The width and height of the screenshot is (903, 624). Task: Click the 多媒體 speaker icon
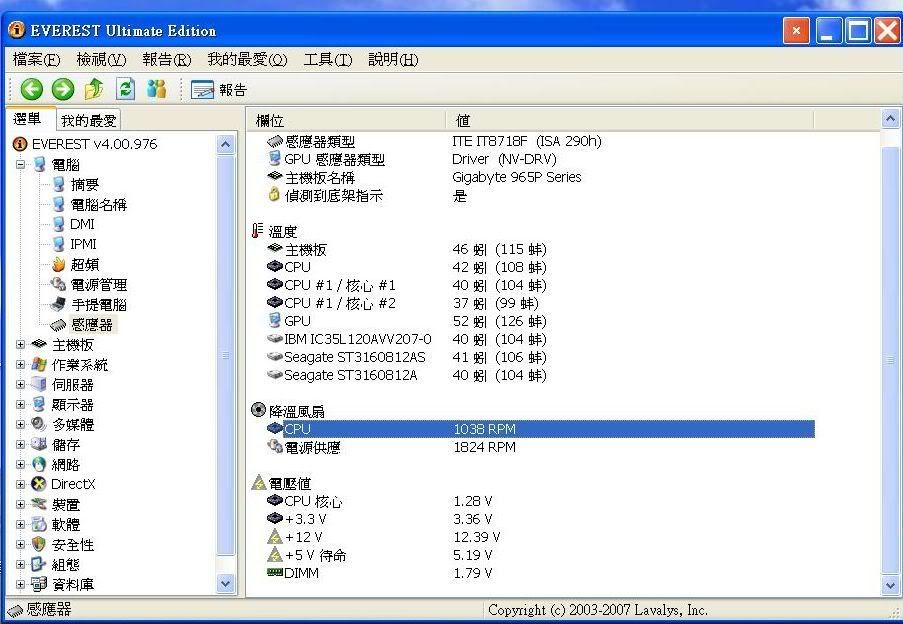(x=39, y=424)
